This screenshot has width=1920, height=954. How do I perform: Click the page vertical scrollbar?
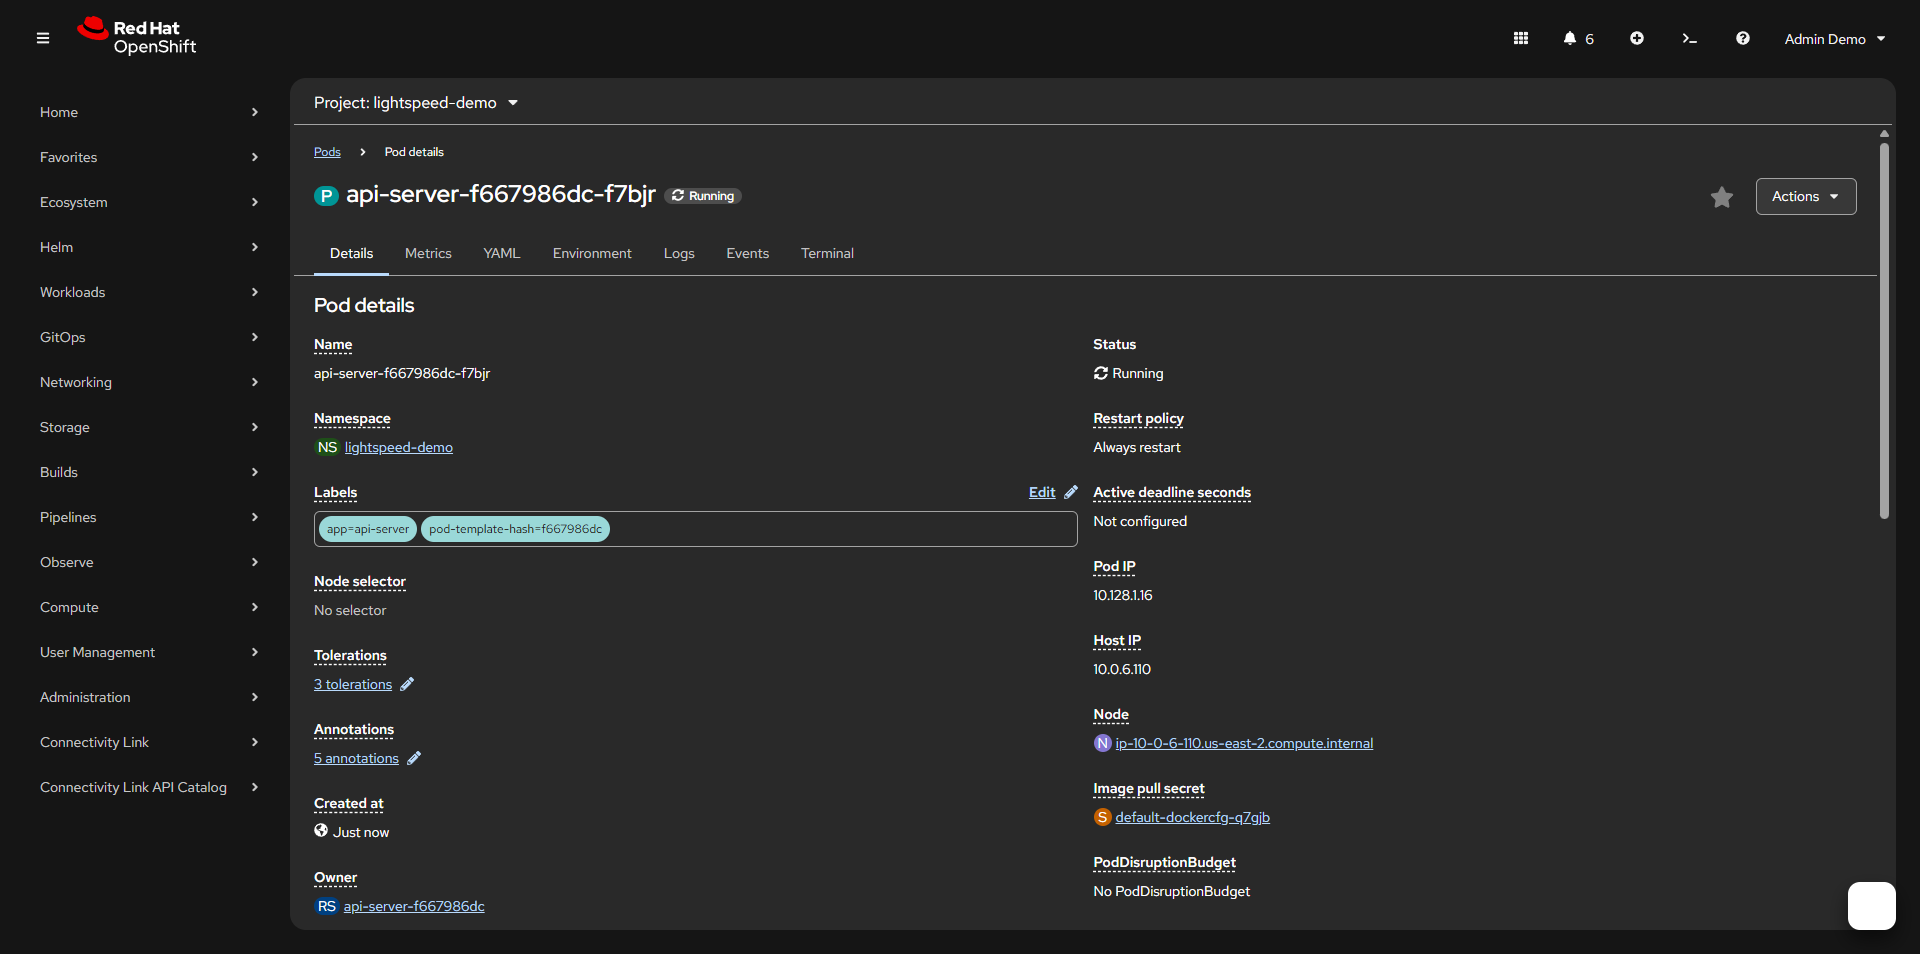click(1884, 330)
